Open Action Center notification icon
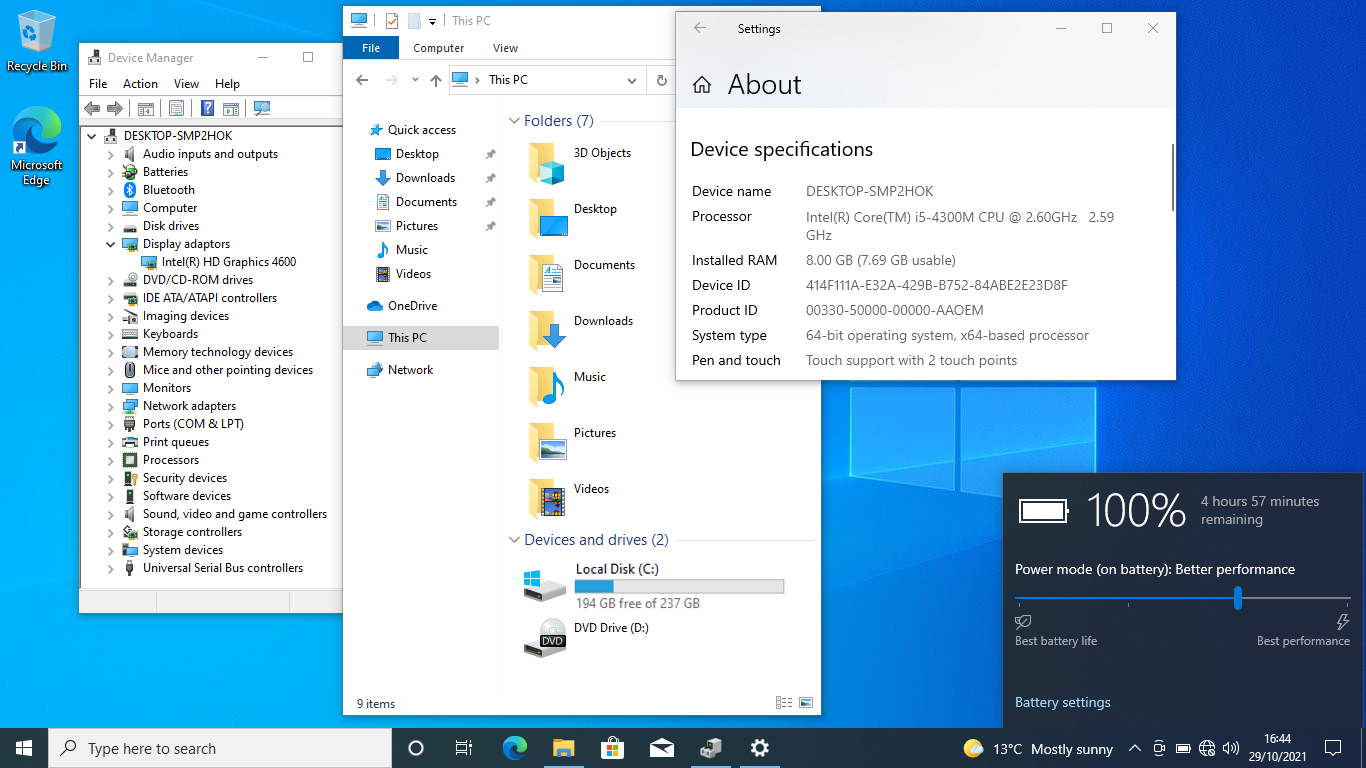 coord(1332,748)
